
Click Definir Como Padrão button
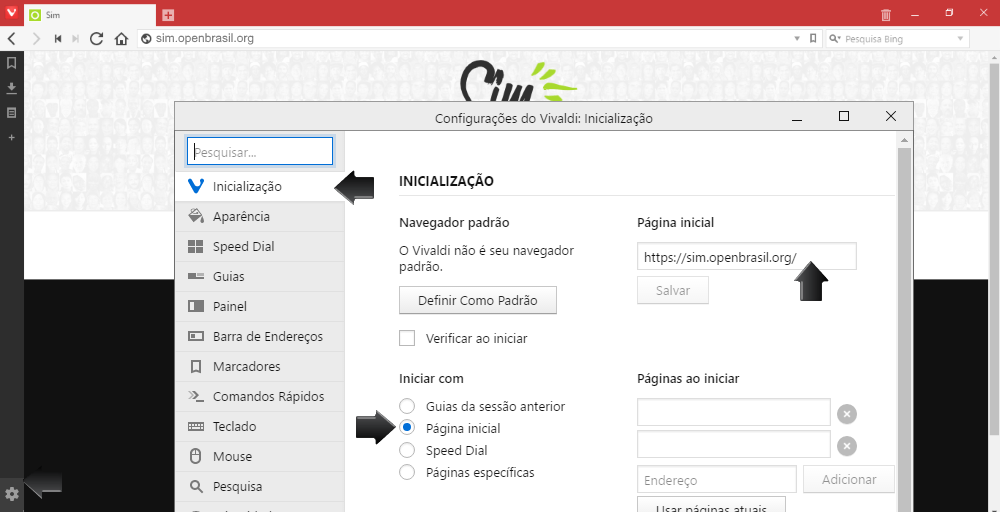478,300
